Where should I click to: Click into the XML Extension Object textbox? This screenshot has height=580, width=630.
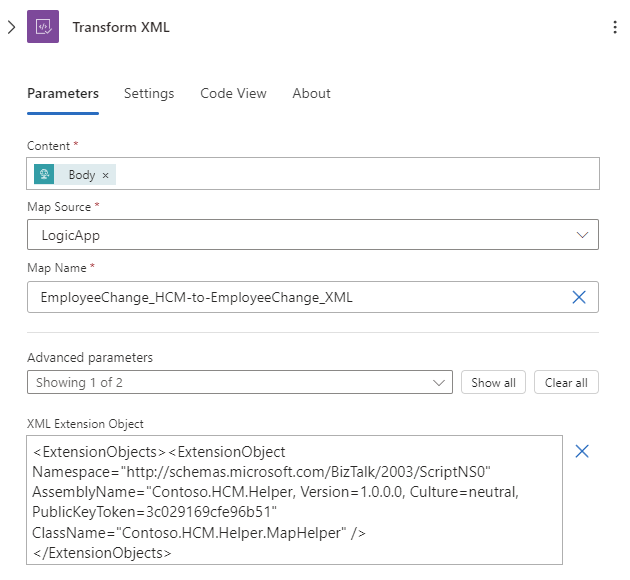(x=294, y=500)
